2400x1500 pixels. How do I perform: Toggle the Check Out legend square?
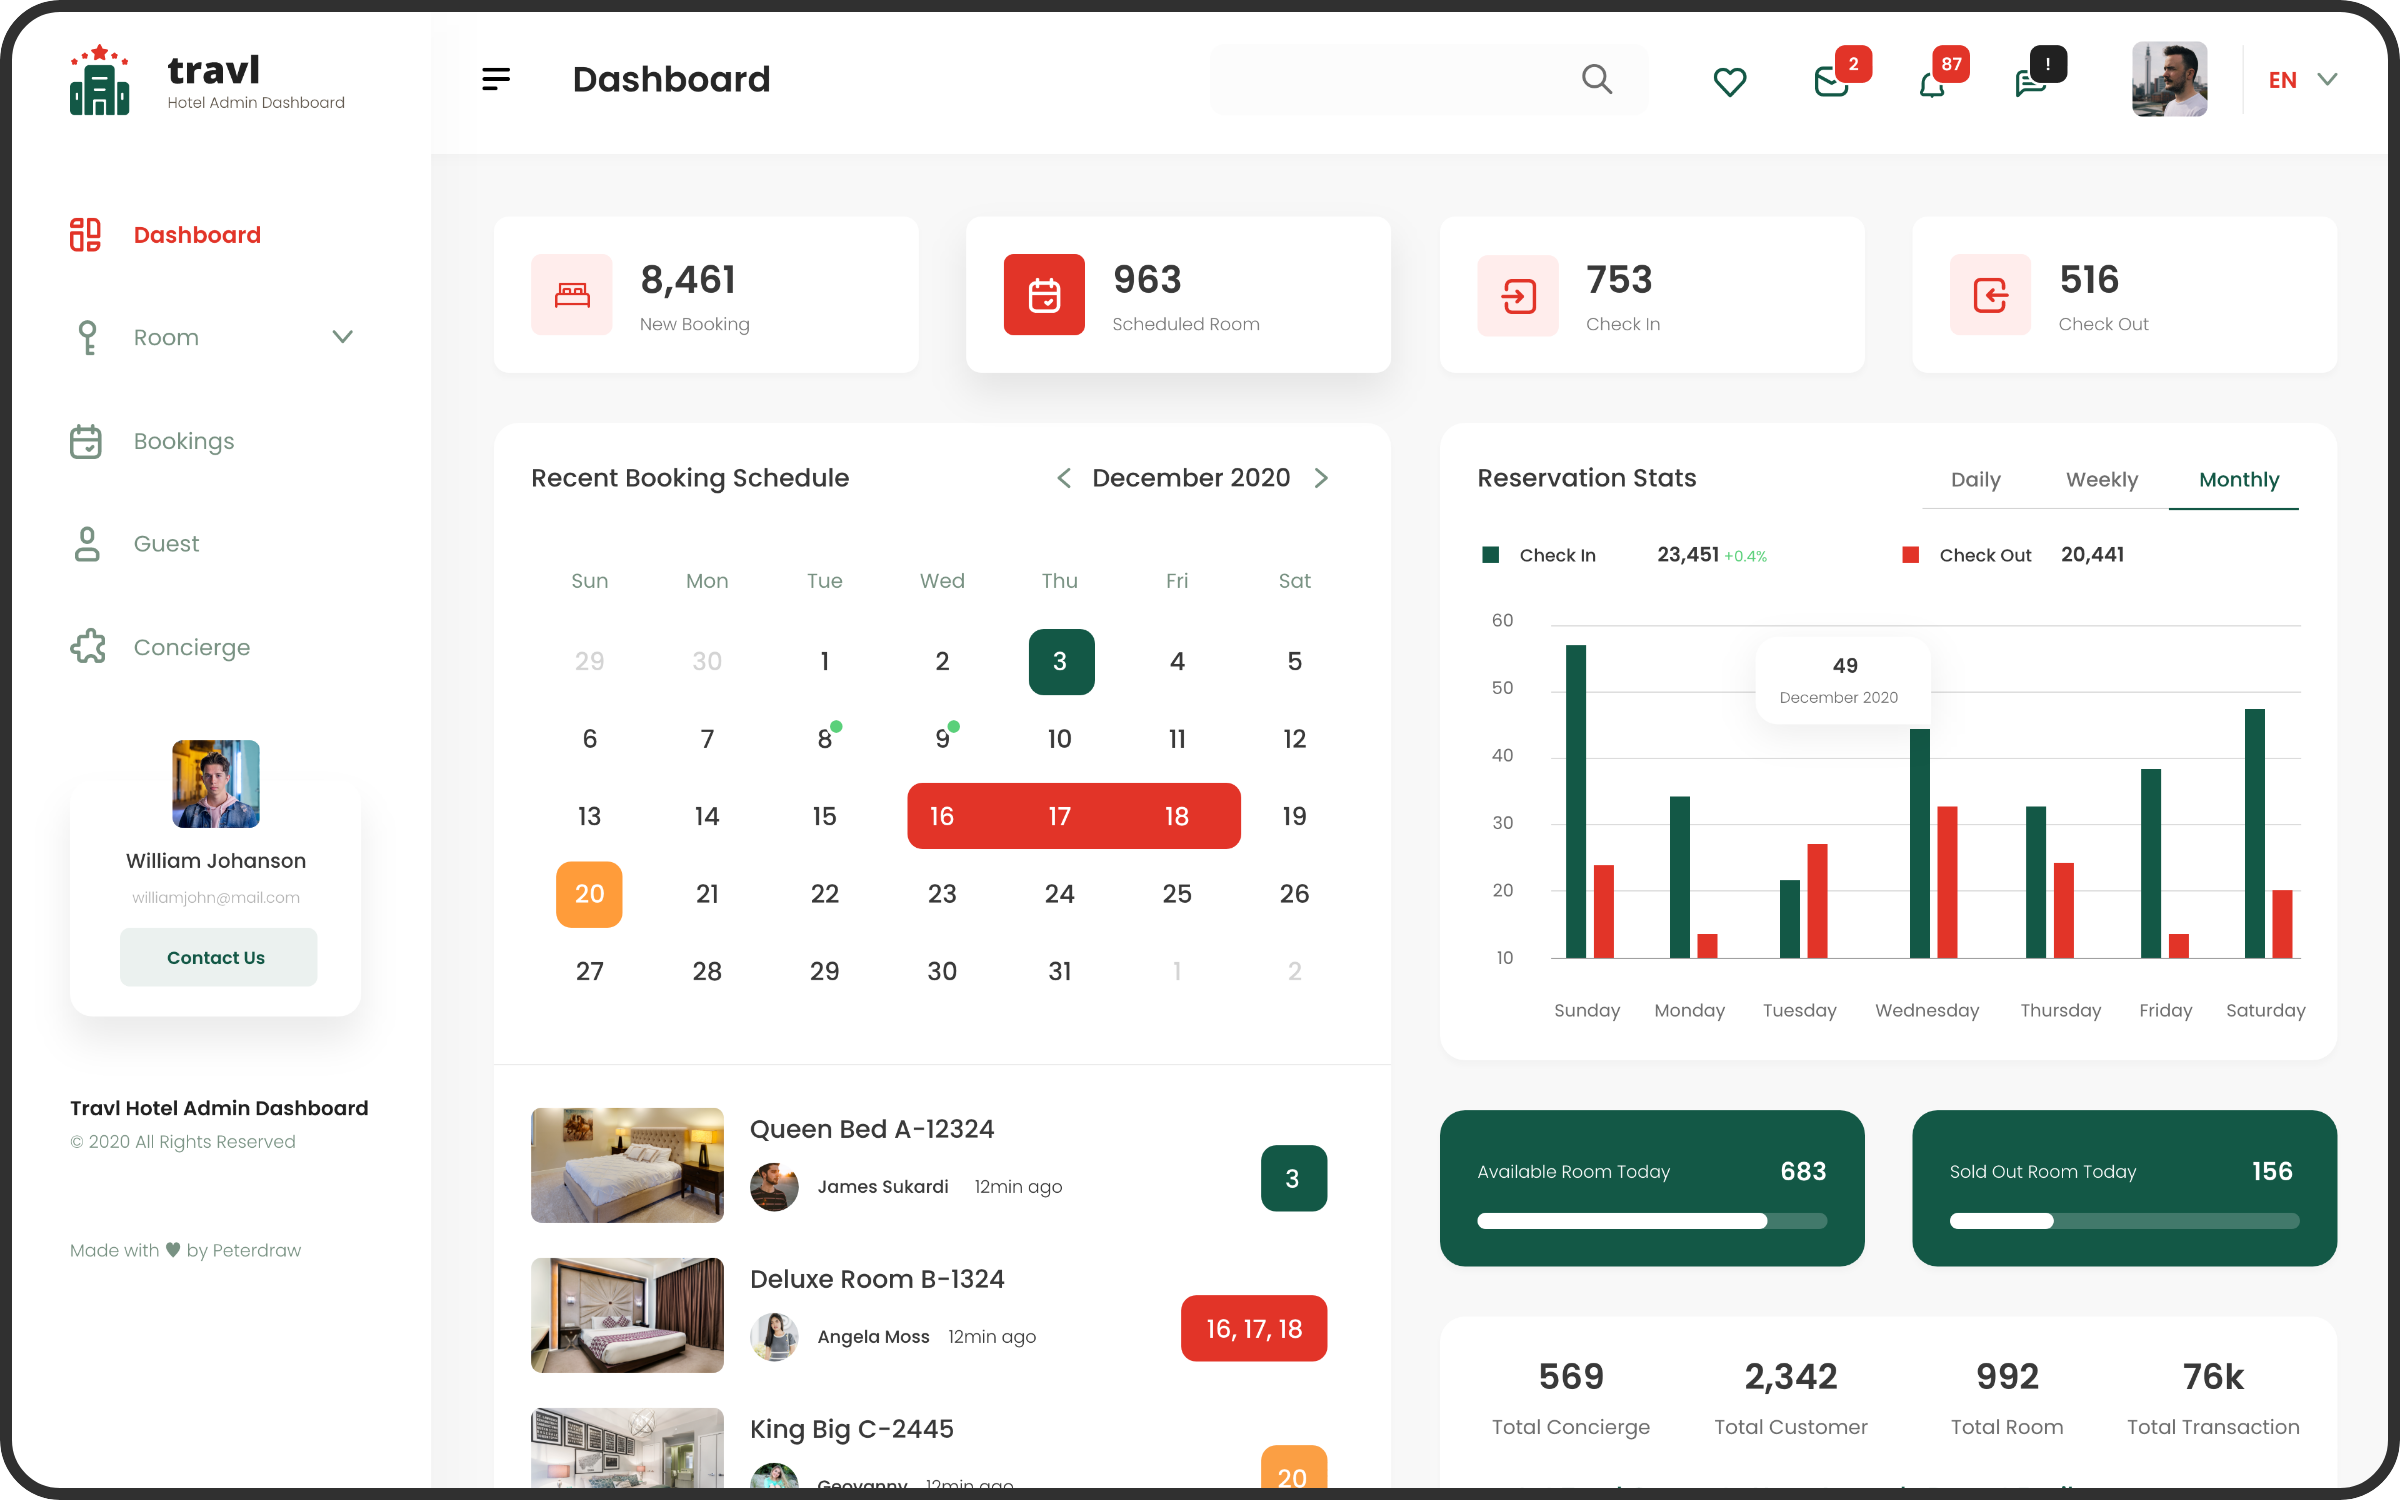[1910, 555]
